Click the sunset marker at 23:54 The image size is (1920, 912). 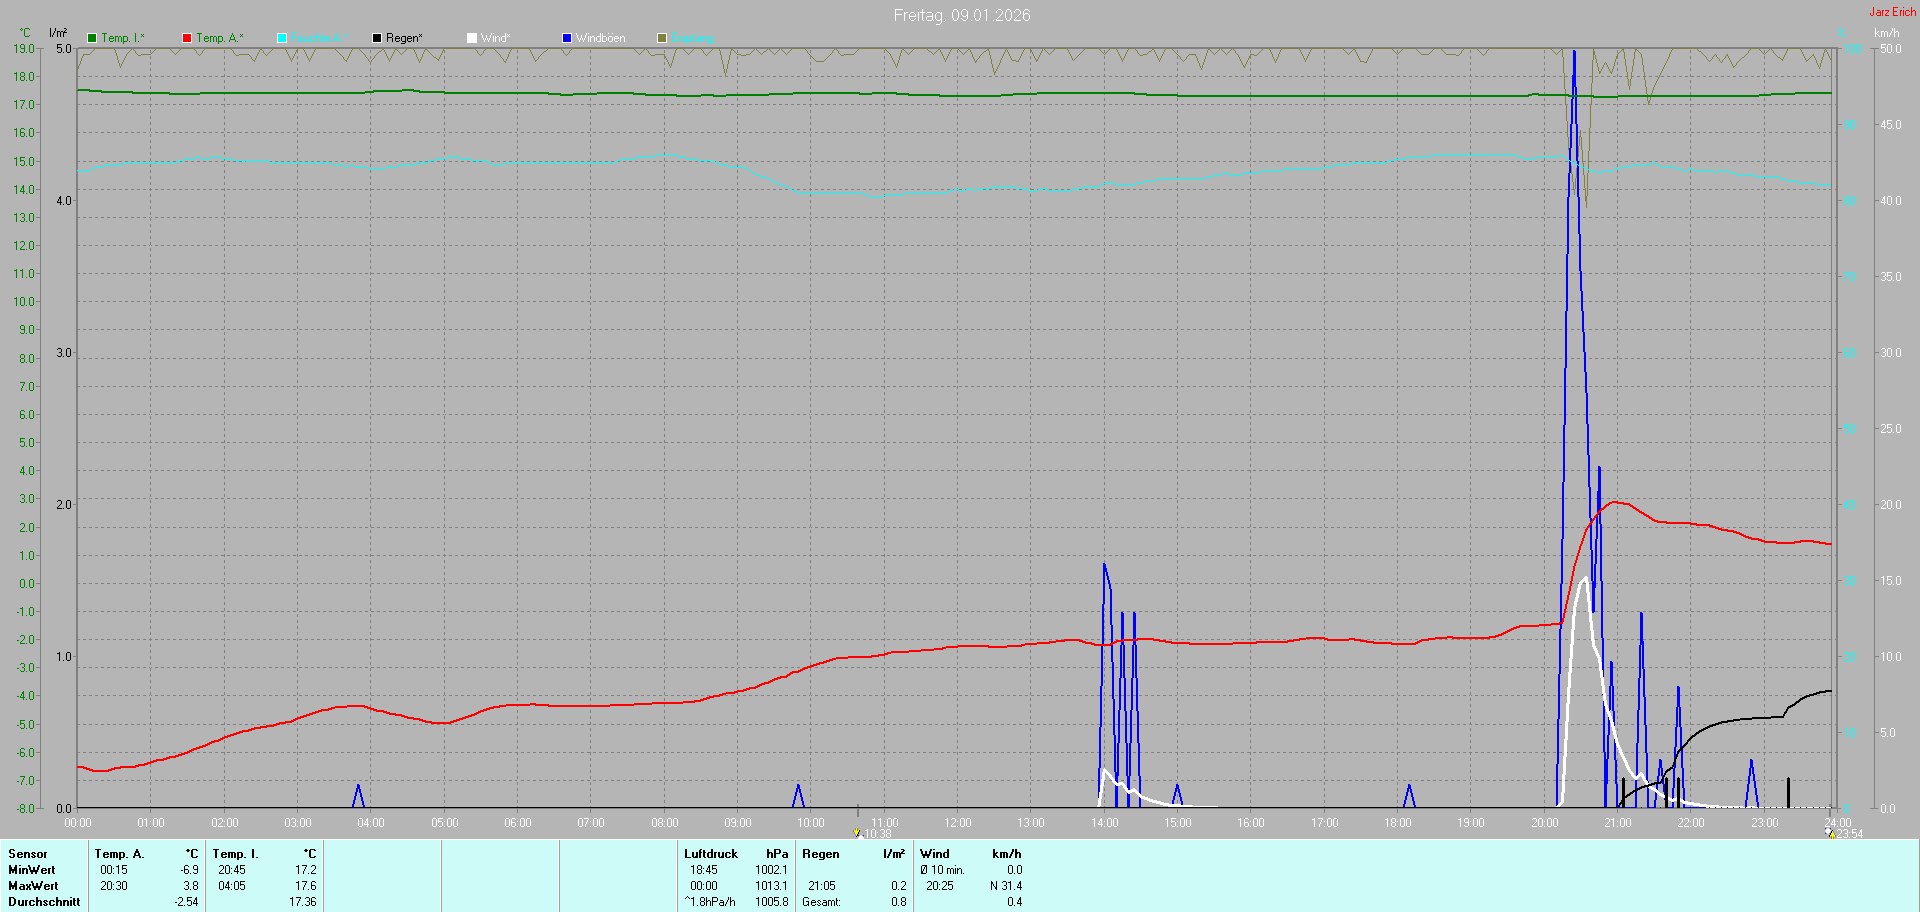(1831, 833)
